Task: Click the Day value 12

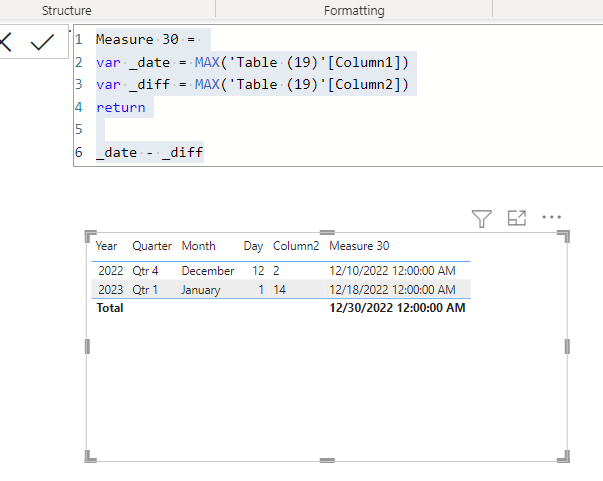Action: click(258, 271)
